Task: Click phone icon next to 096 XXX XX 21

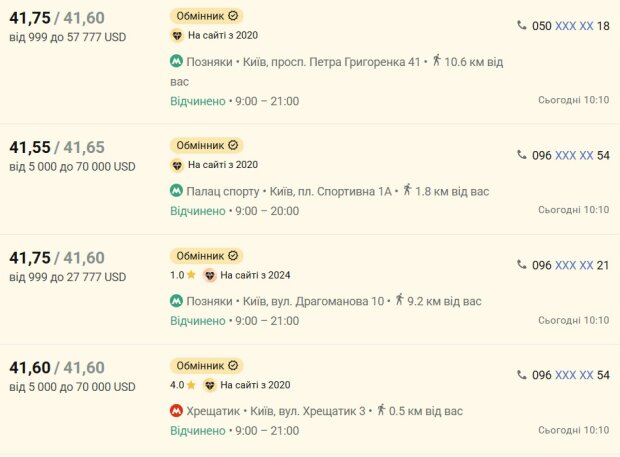Action: tap(522, 264)
